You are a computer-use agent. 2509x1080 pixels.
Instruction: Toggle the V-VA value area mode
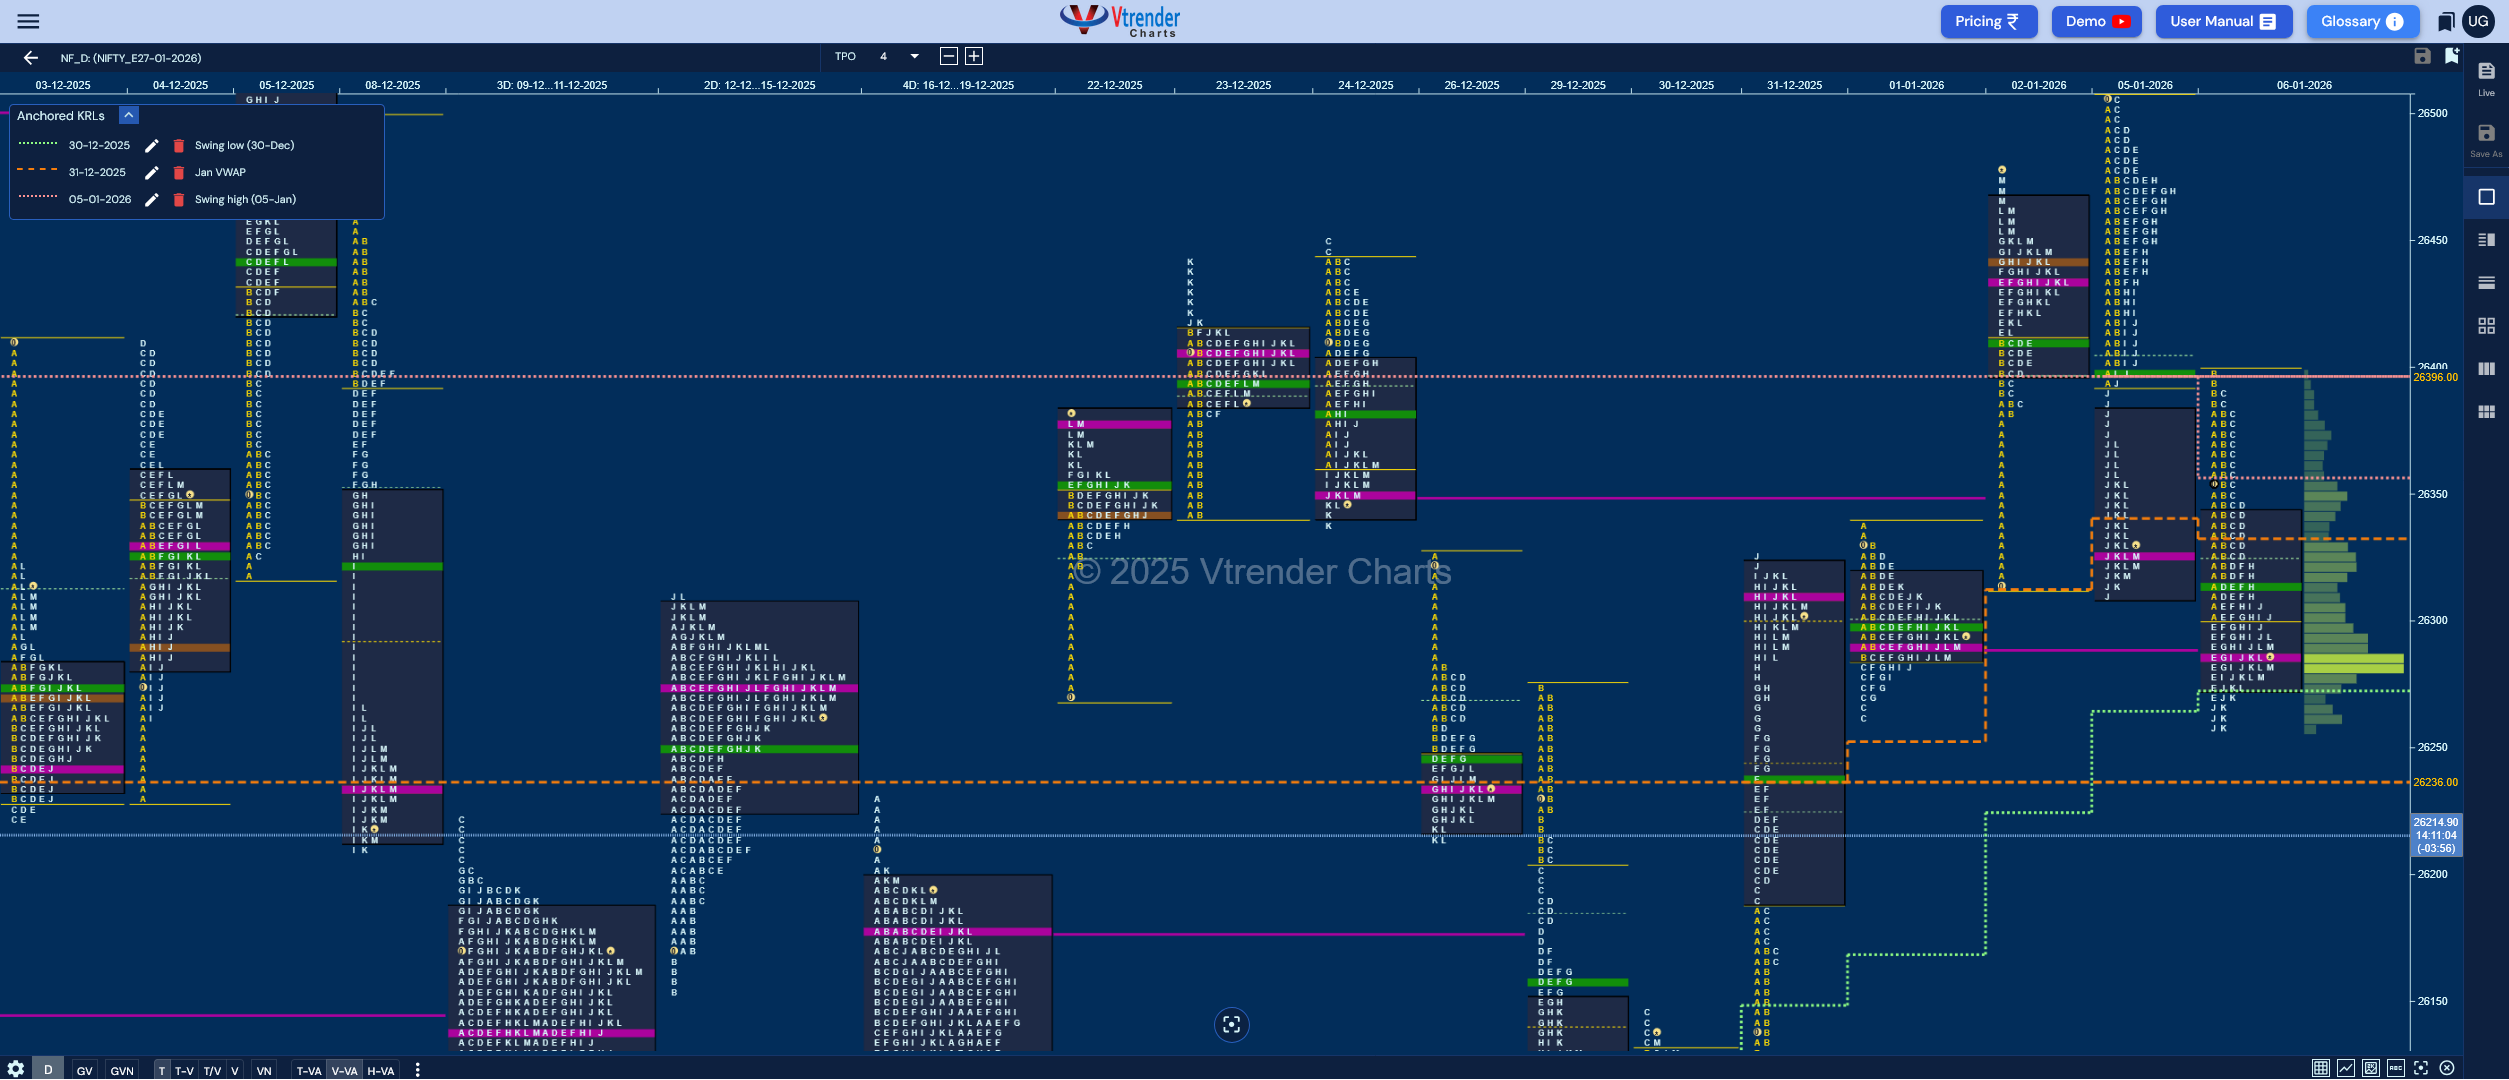pos(344,1070)
